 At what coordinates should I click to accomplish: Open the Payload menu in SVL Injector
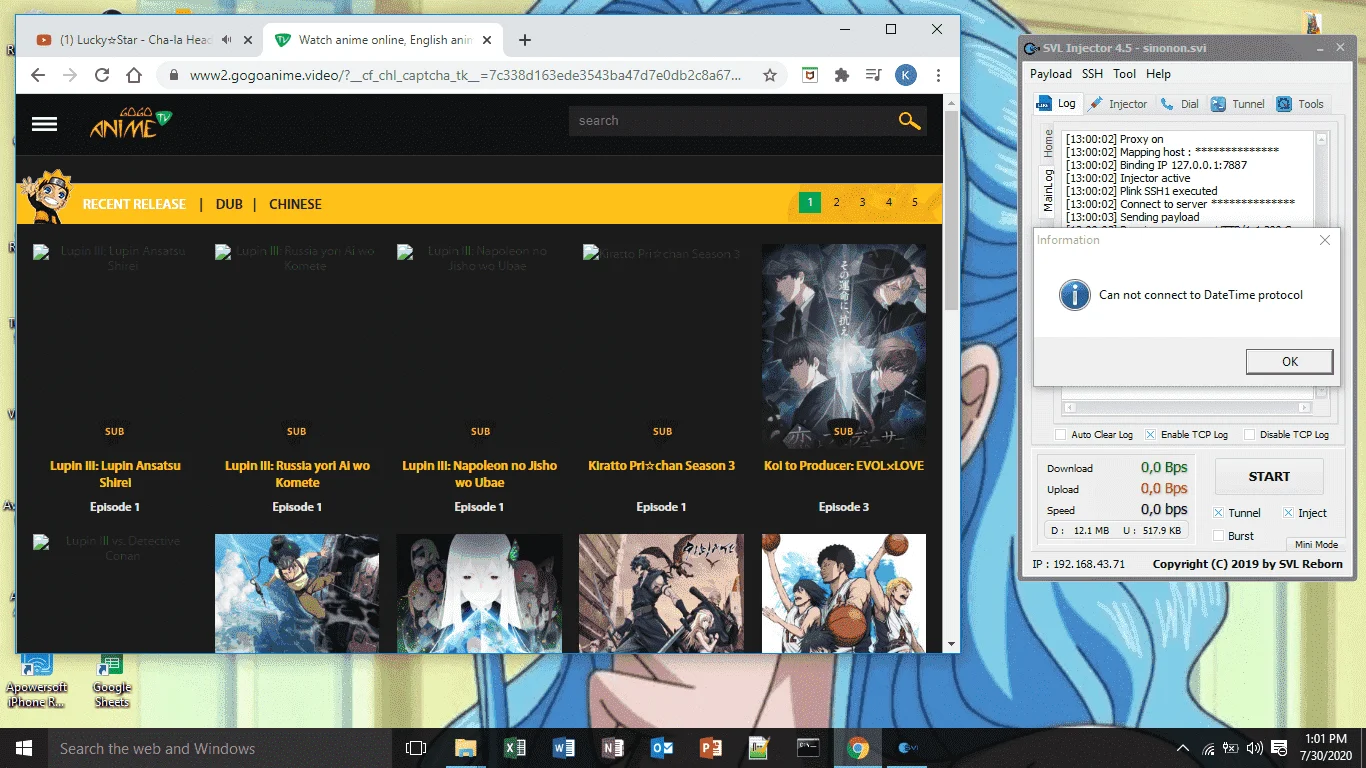click(1051, 74)
